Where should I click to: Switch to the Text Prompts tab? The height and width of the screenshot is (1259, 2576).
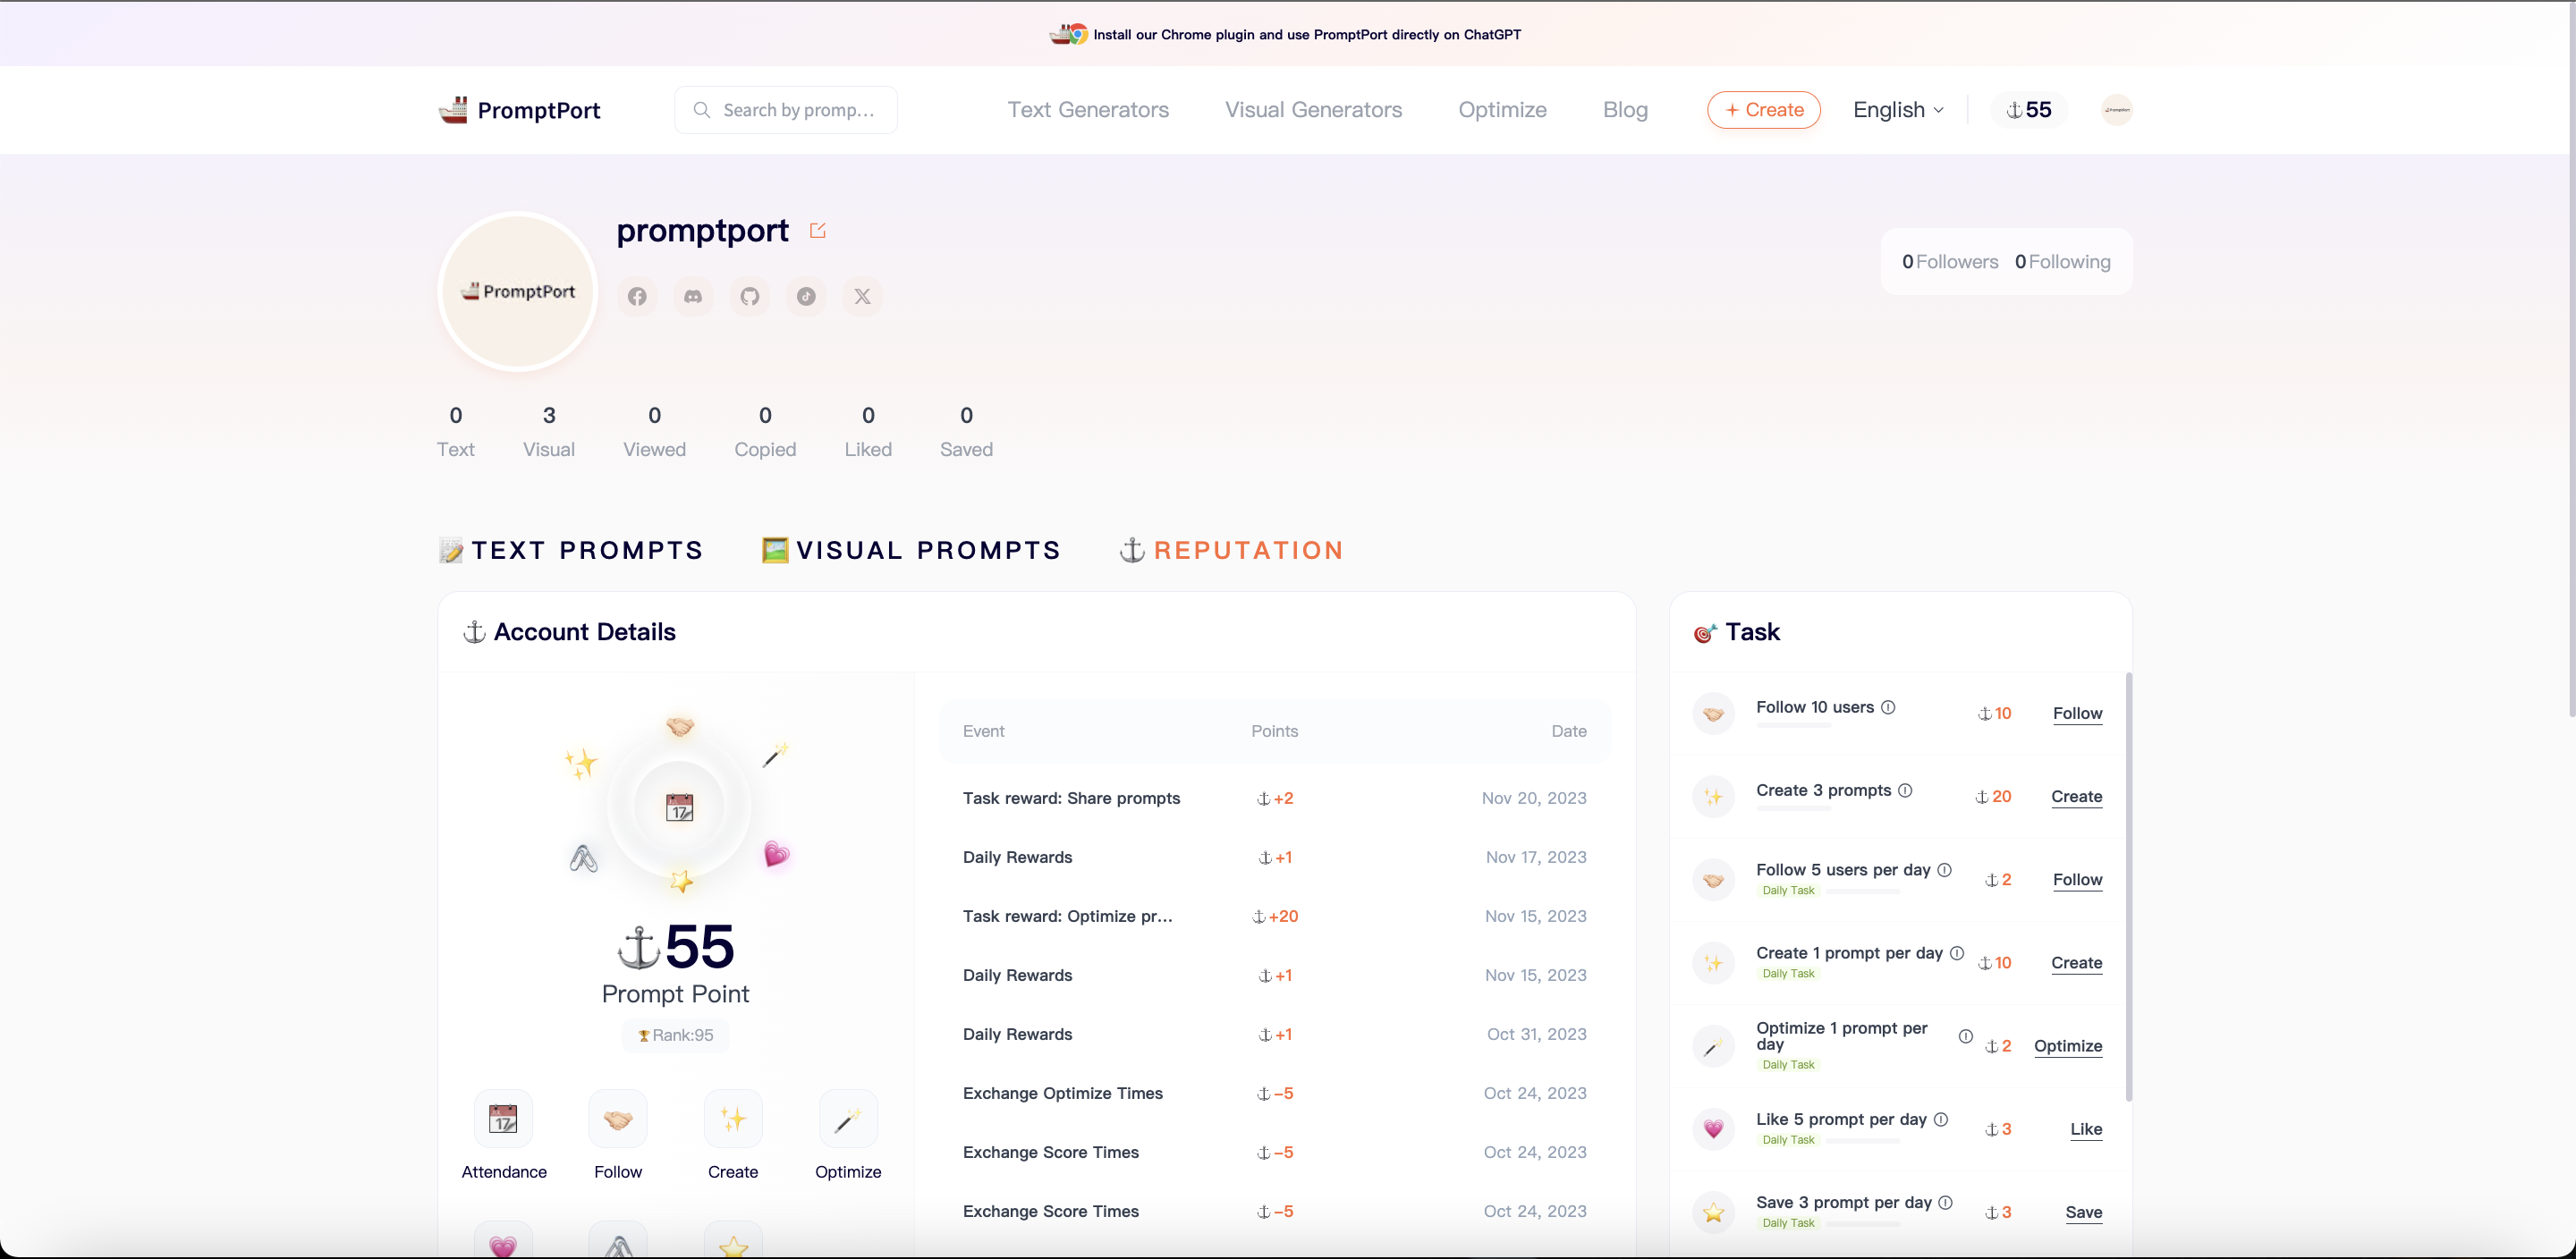tap(571, 550)
